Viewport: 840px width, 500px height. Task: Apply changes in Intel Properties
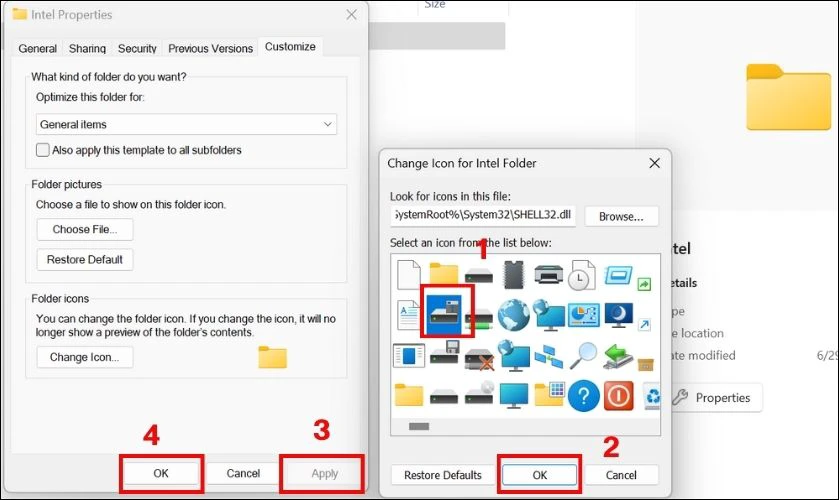(325, 473)
